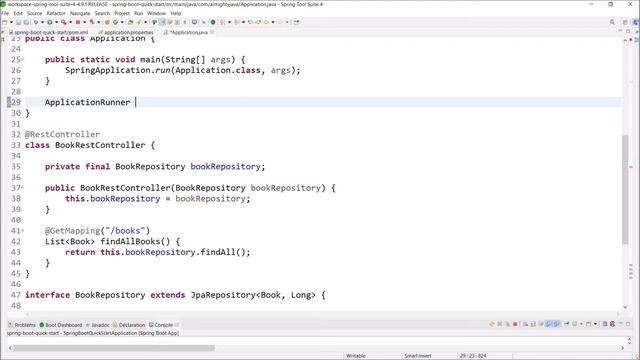Image resolution: width=640 pixels, height=360 pixels.
Task: Switch to the application.properties editor tab
Action: (x=128, y=32)
